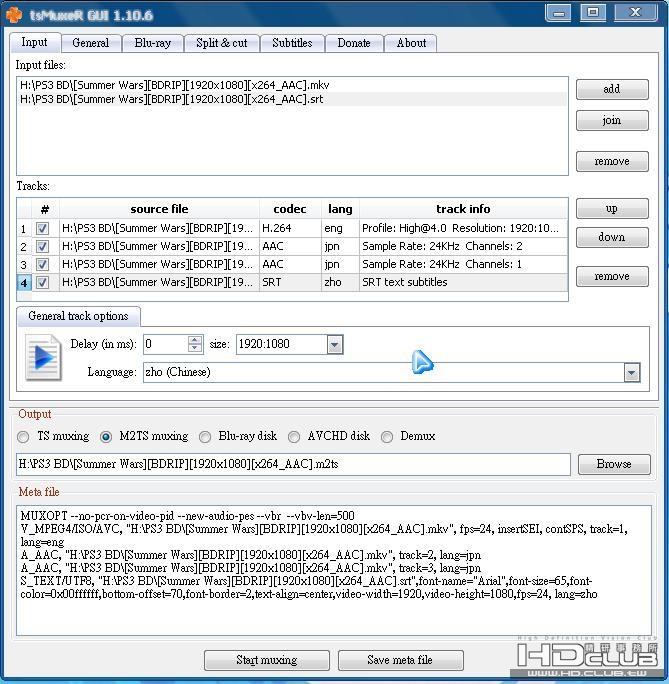Move track down with the down button
This screenshot has width=669, height=684.
pos(612,237)
